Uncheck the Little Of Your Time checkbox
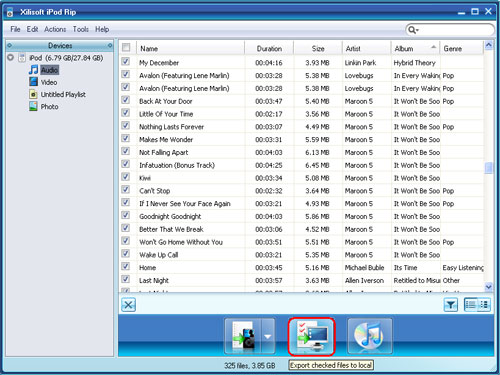The height and width of the screenshot is (375, 500). click(125, 113)
